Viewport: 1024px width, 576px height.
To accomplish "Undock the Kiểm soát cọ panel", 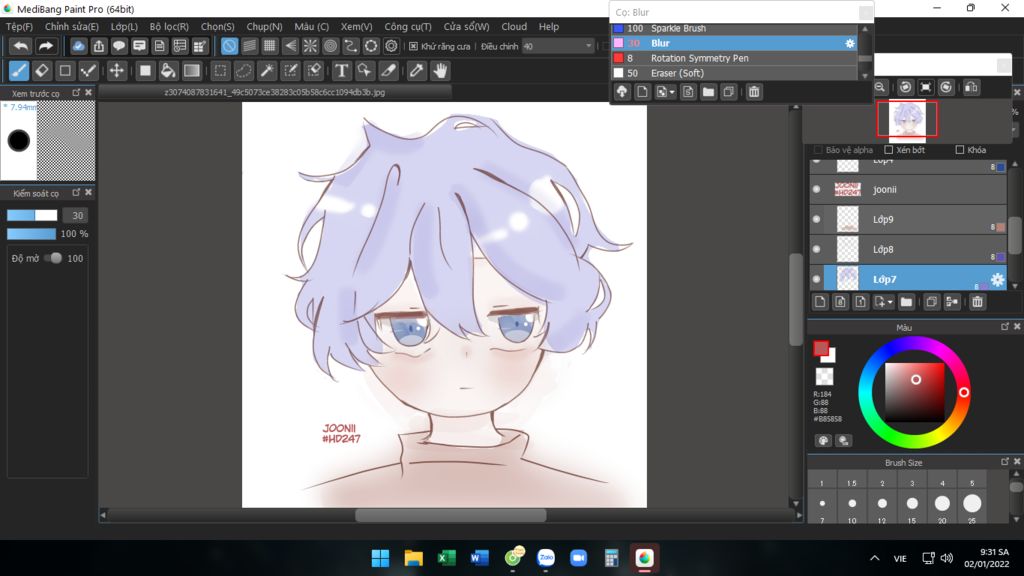I will [76, 193].
